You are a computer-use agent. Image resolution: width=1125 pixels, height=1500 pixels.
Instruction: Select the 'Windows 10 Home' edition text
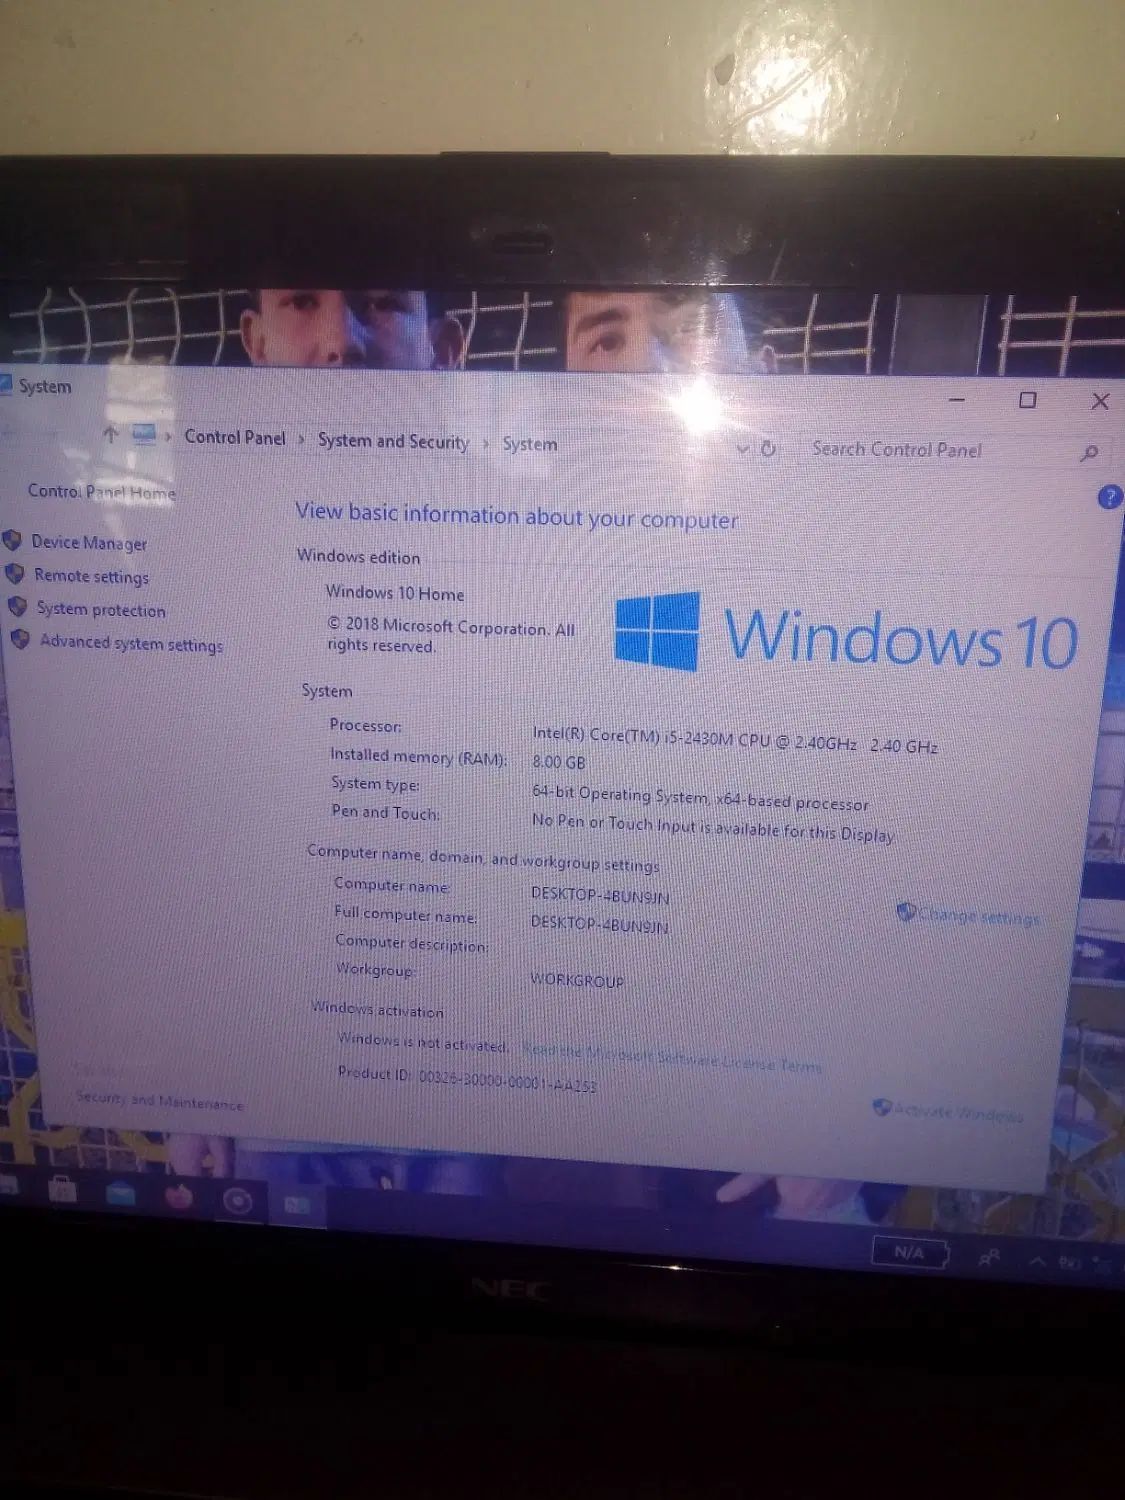(x=395, y=593)
